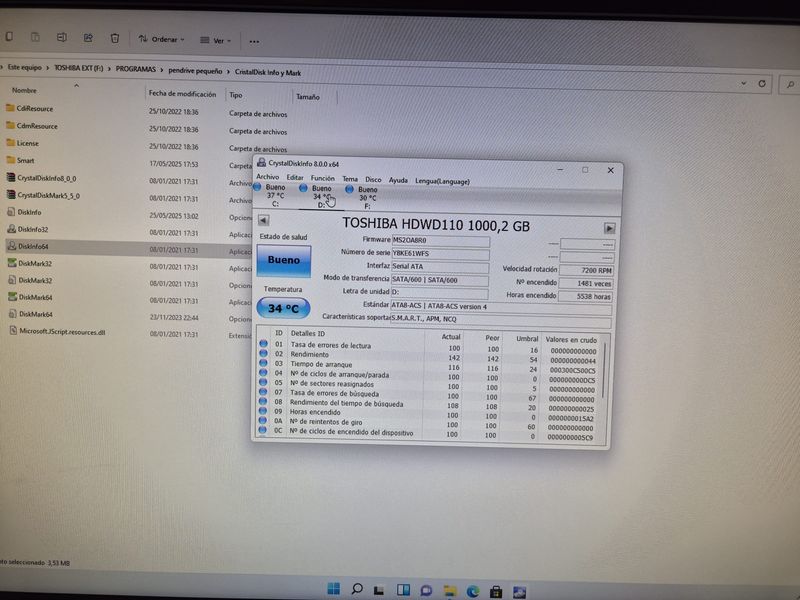Open the Ordenar dropdown in Explorer

pos(162,39)
